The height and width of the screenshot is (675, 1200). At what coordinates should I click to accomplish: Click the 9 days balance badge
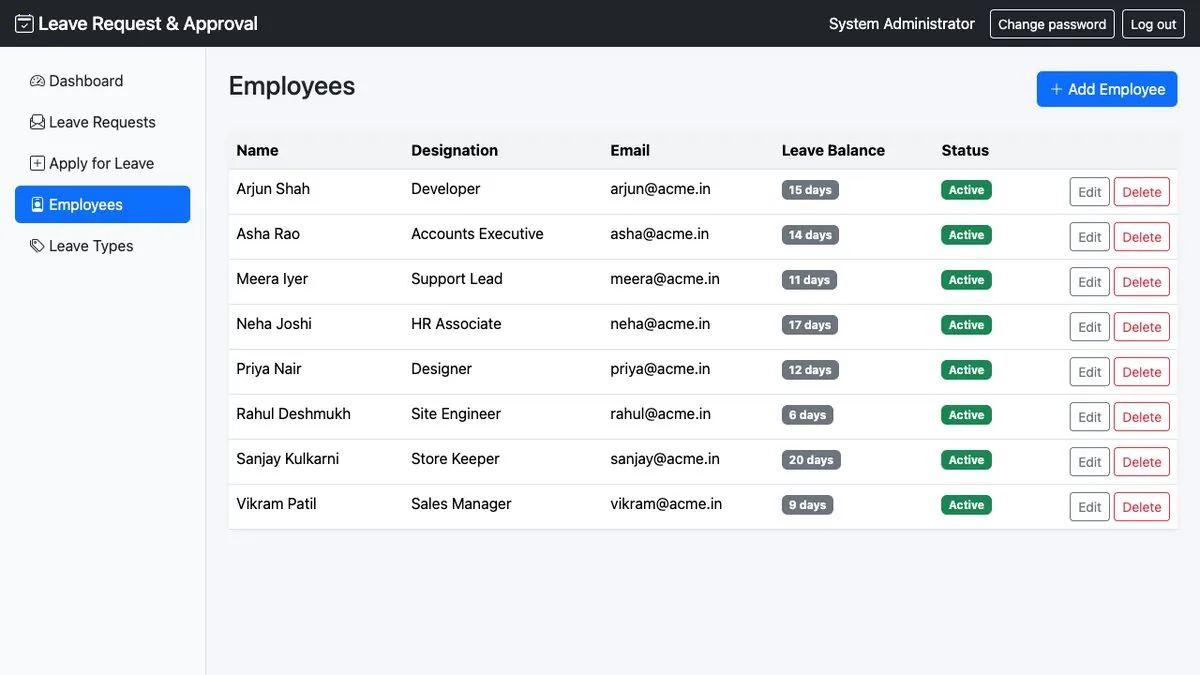coord(807,505)
